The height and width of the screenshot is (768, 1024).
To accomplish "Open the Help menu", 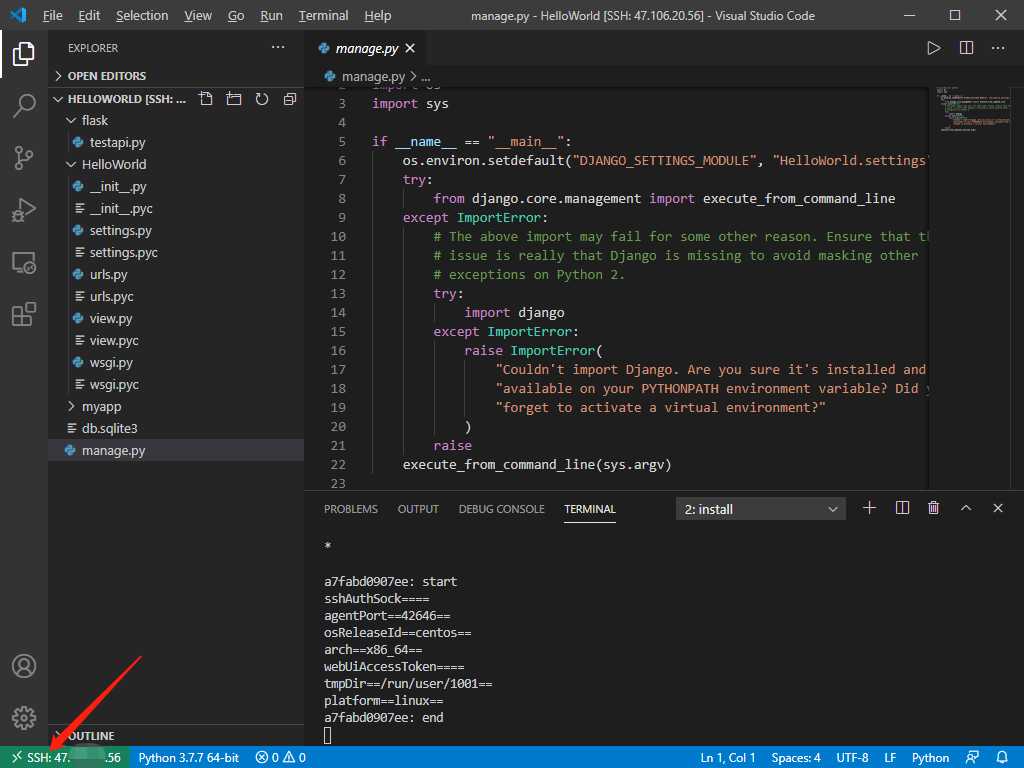I will click(377, 15).
